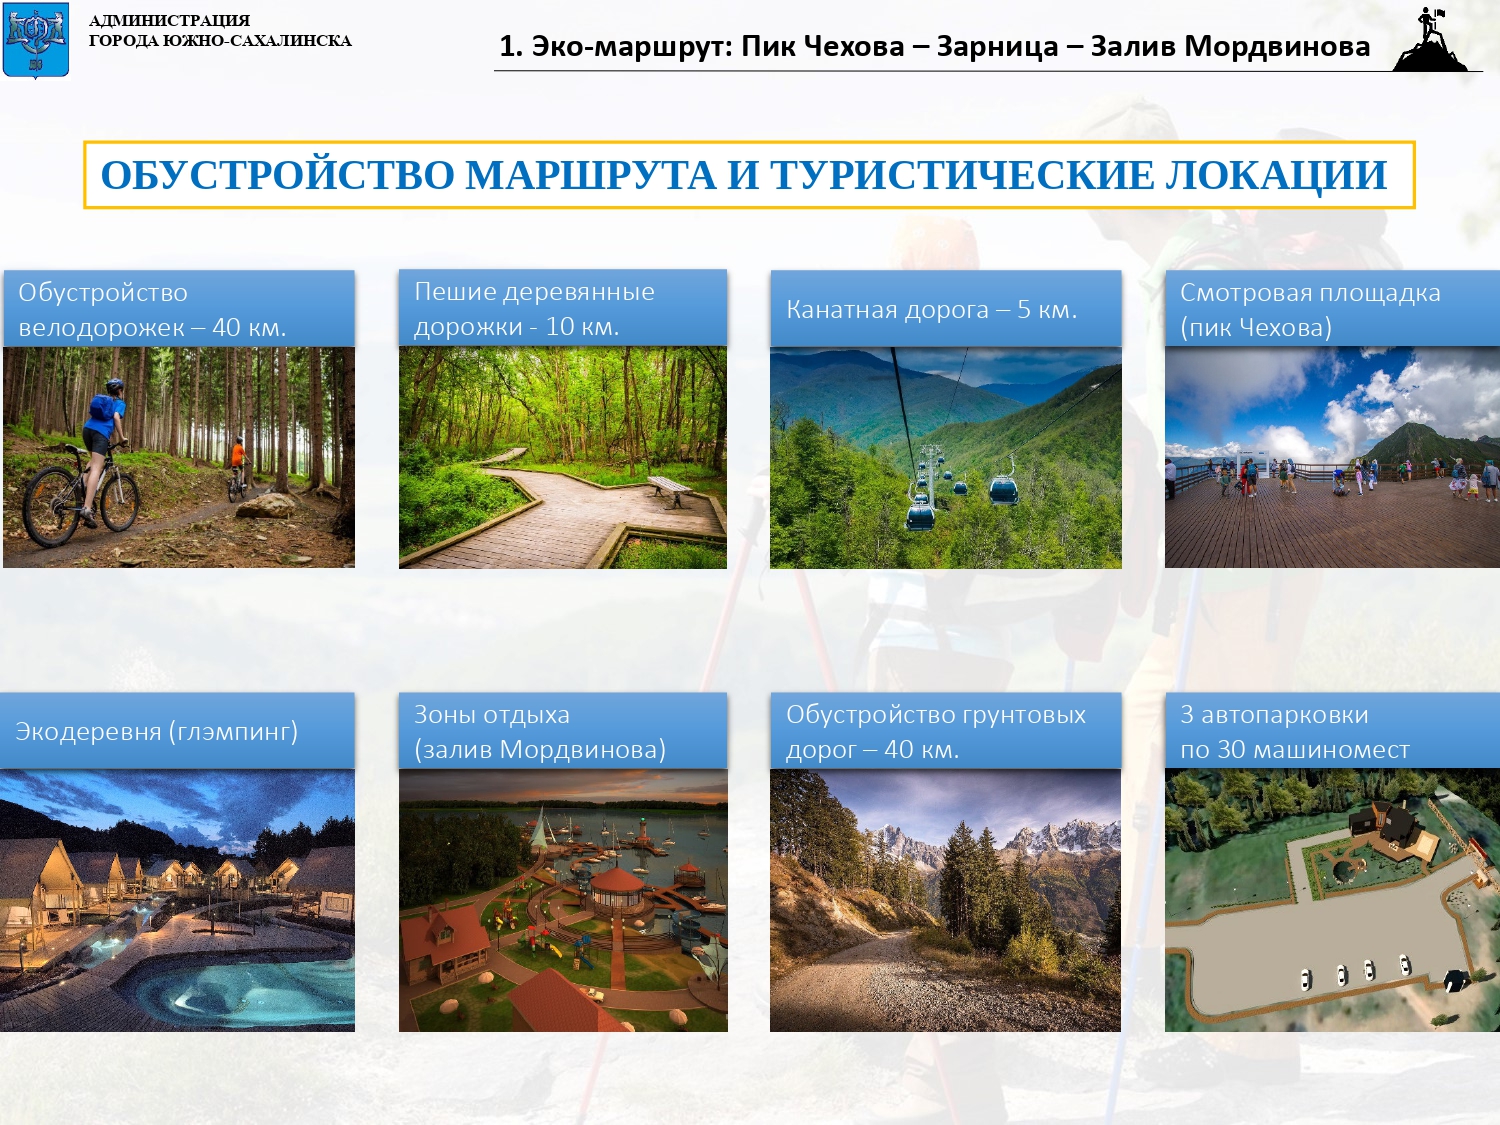Open the gravel mountain road photo
The width and height of the screenshot is (1500, 1125).
click(946, 900)
